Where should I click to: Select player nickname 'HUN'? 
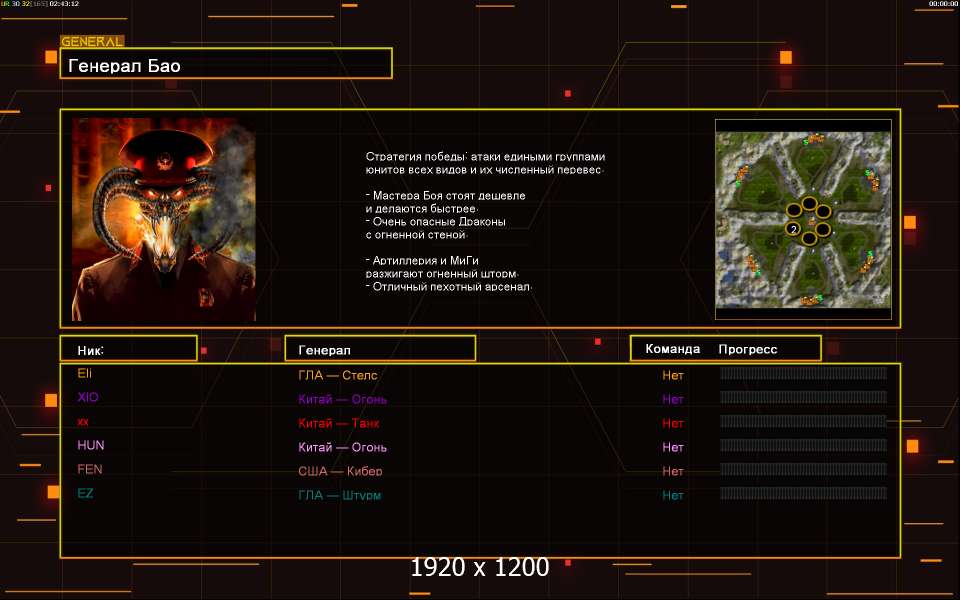pyautogui.click(x=91, y=445)
